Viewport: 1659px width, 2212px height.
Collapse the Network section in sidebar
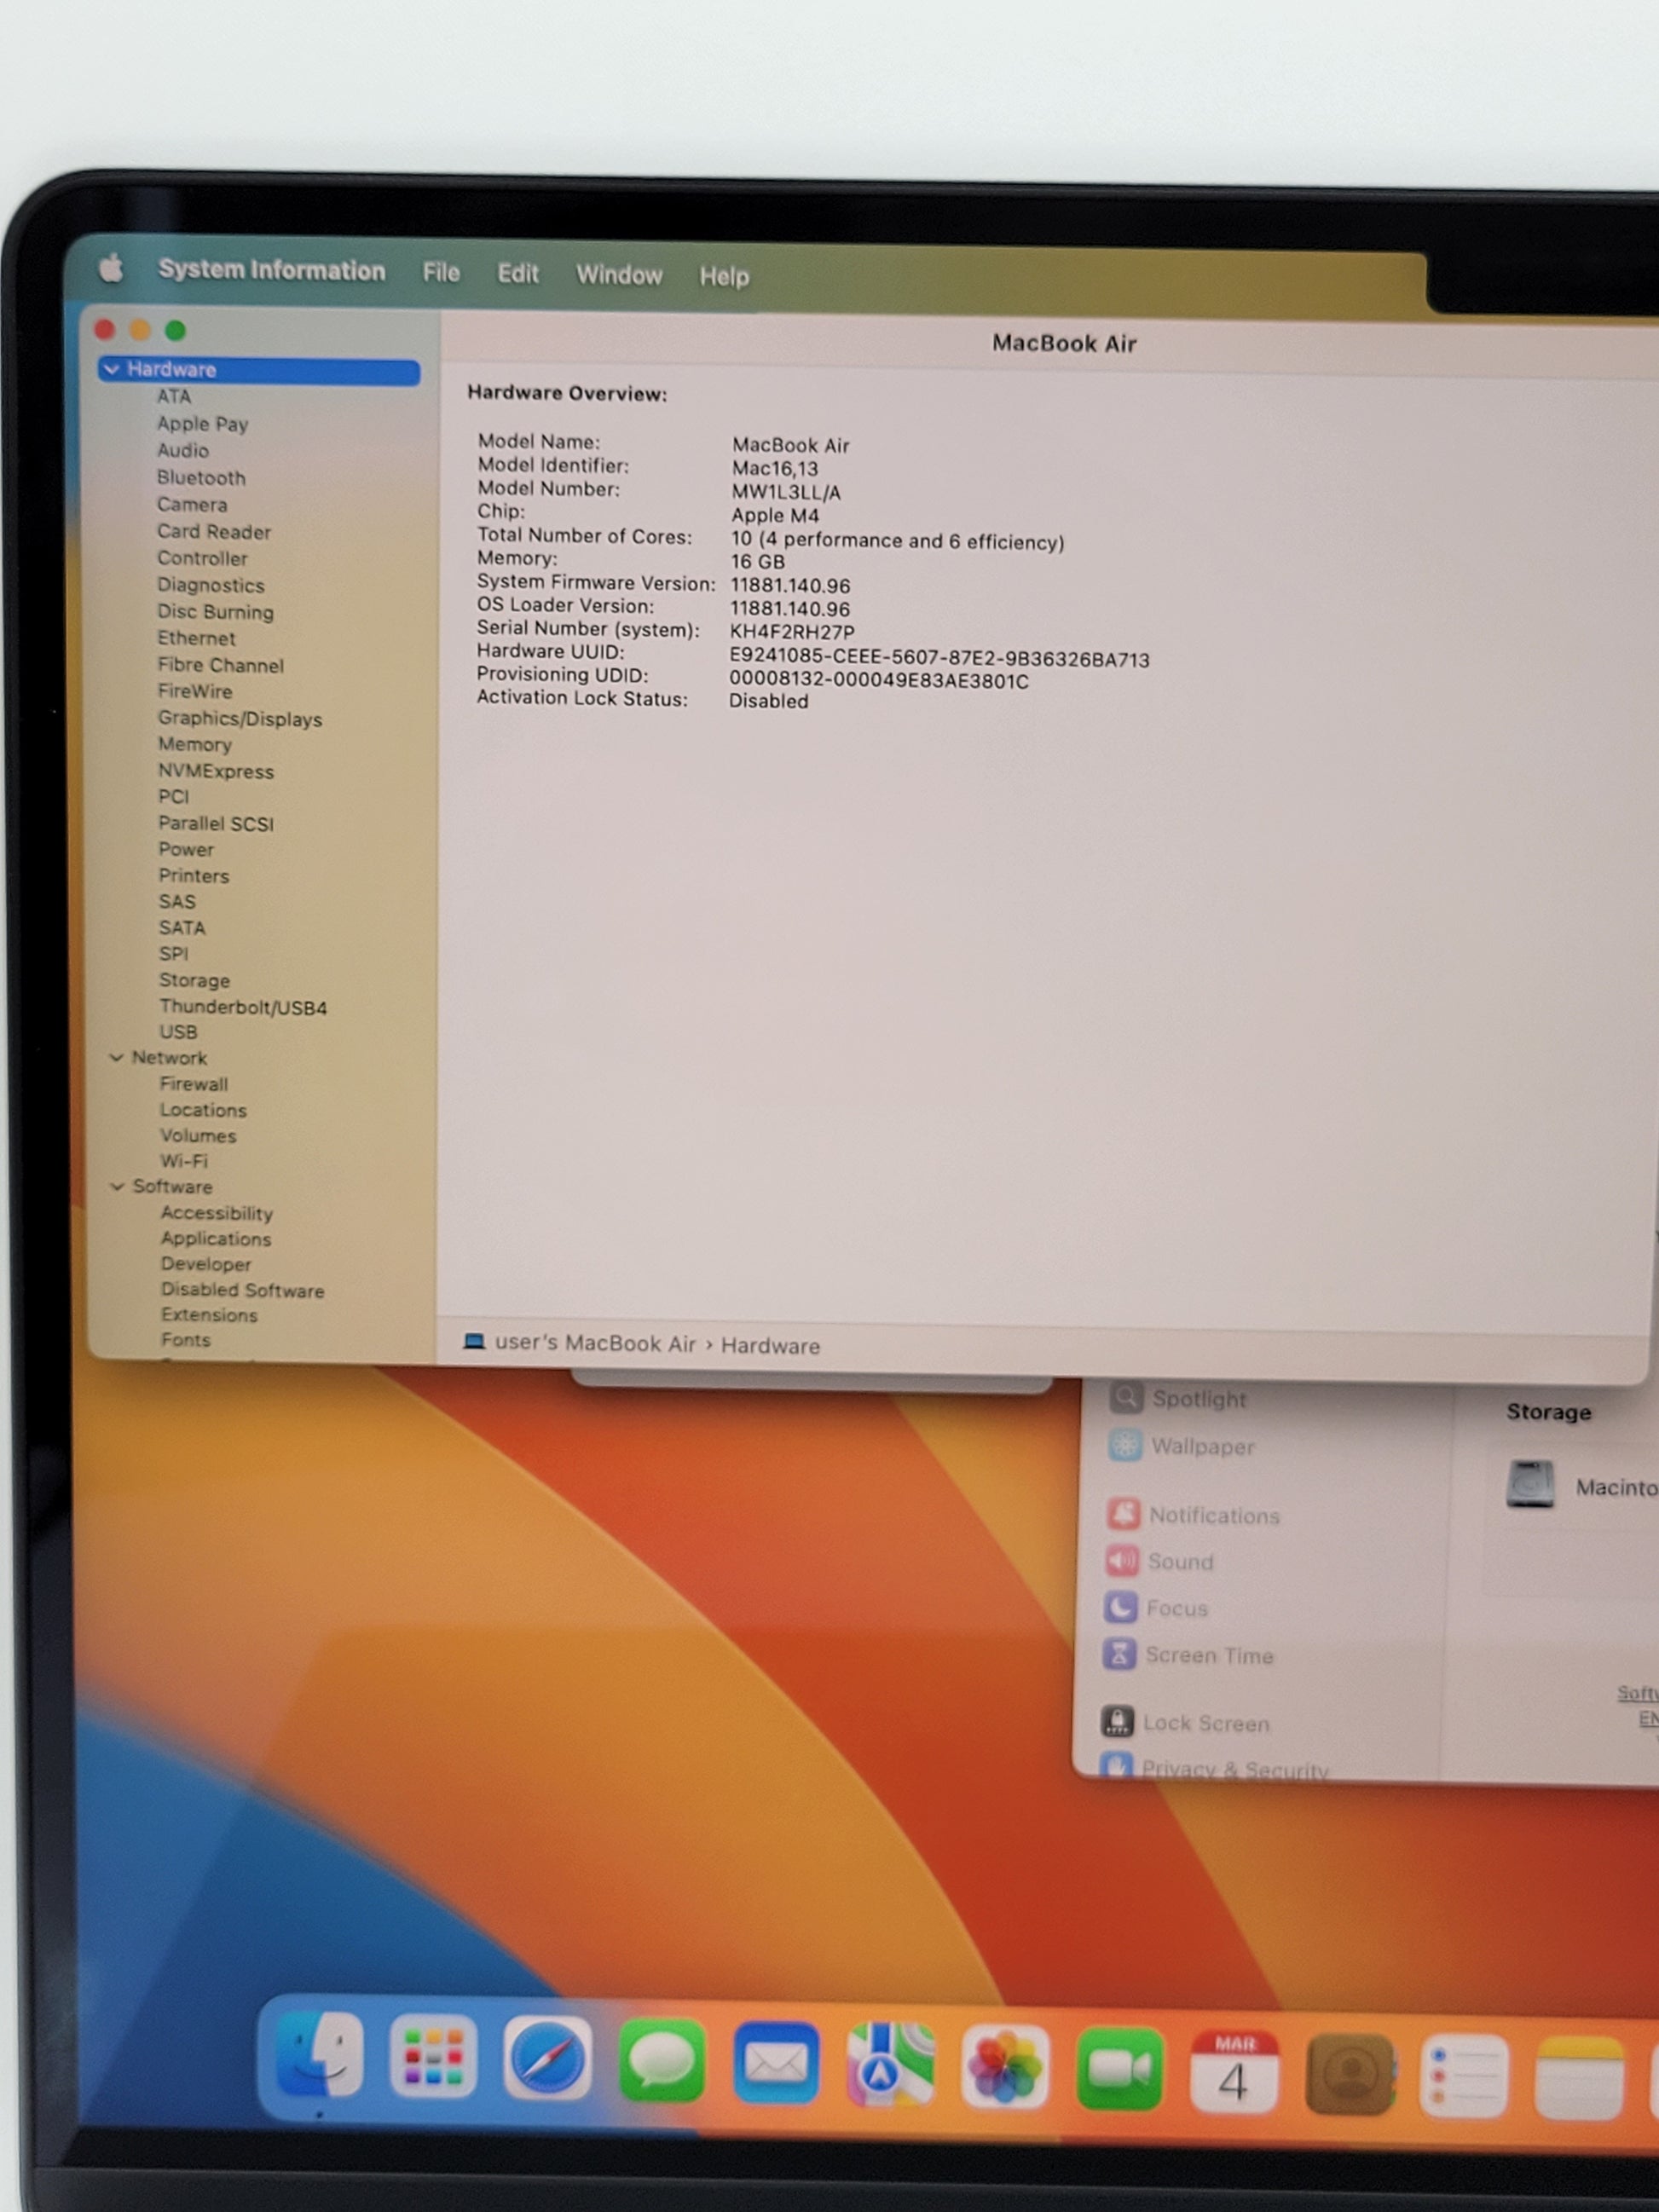116,1058
